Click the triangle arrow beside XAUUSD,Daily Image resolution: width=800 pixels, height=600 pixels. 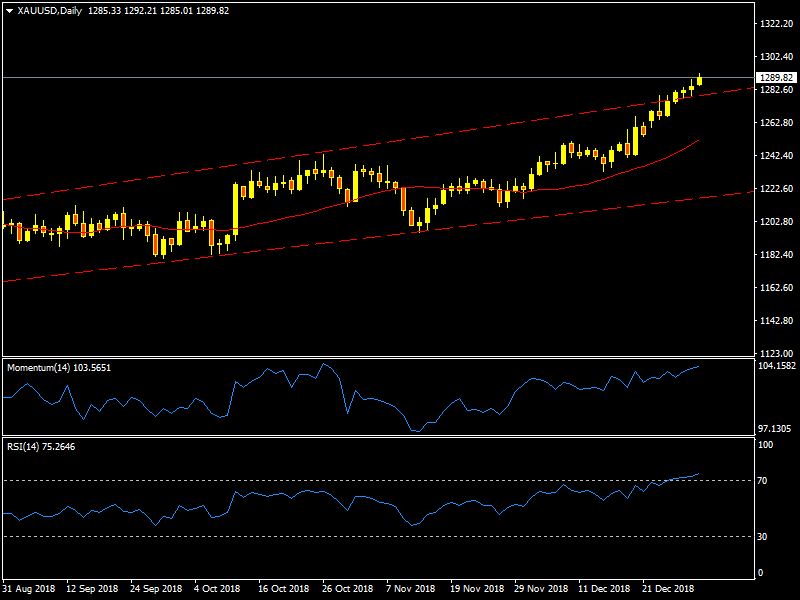click(9, 11)
